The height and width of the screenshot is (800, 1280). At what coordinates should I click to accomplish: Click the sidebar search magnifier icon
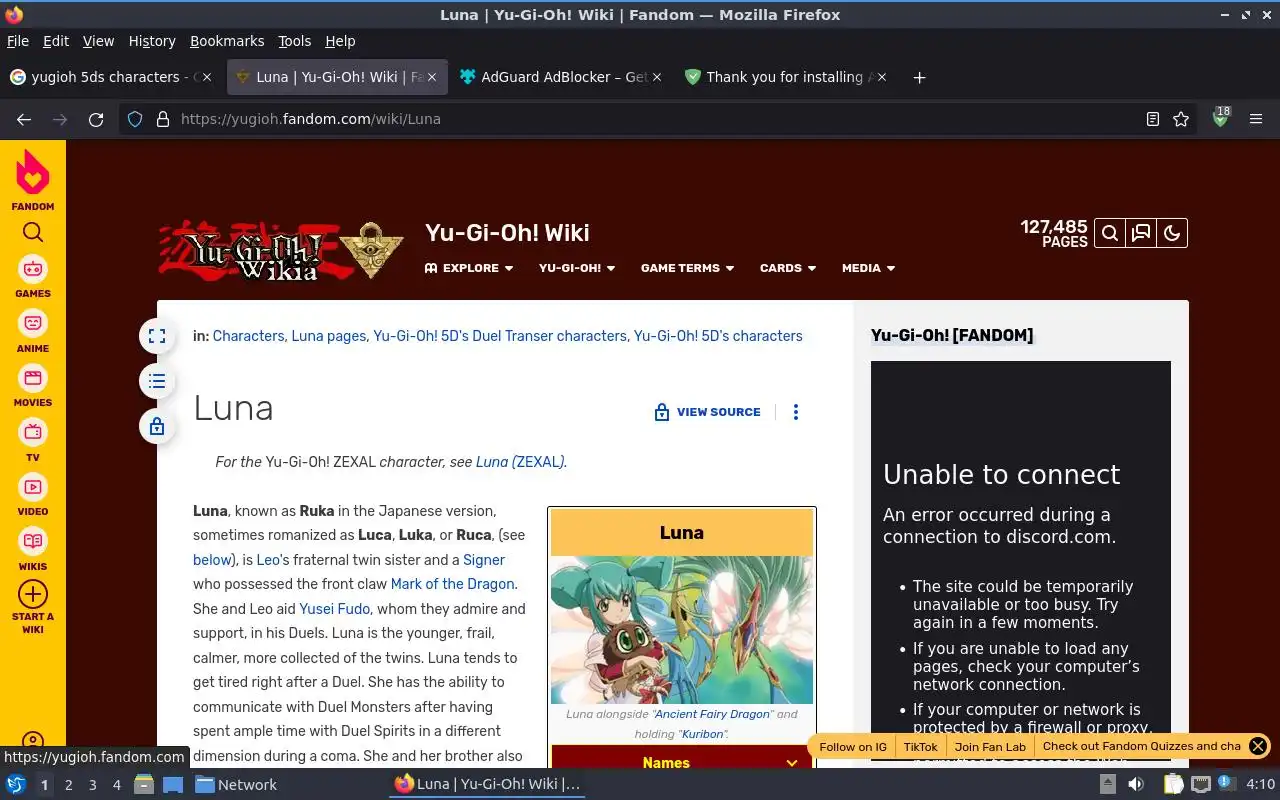pos(33,232)
